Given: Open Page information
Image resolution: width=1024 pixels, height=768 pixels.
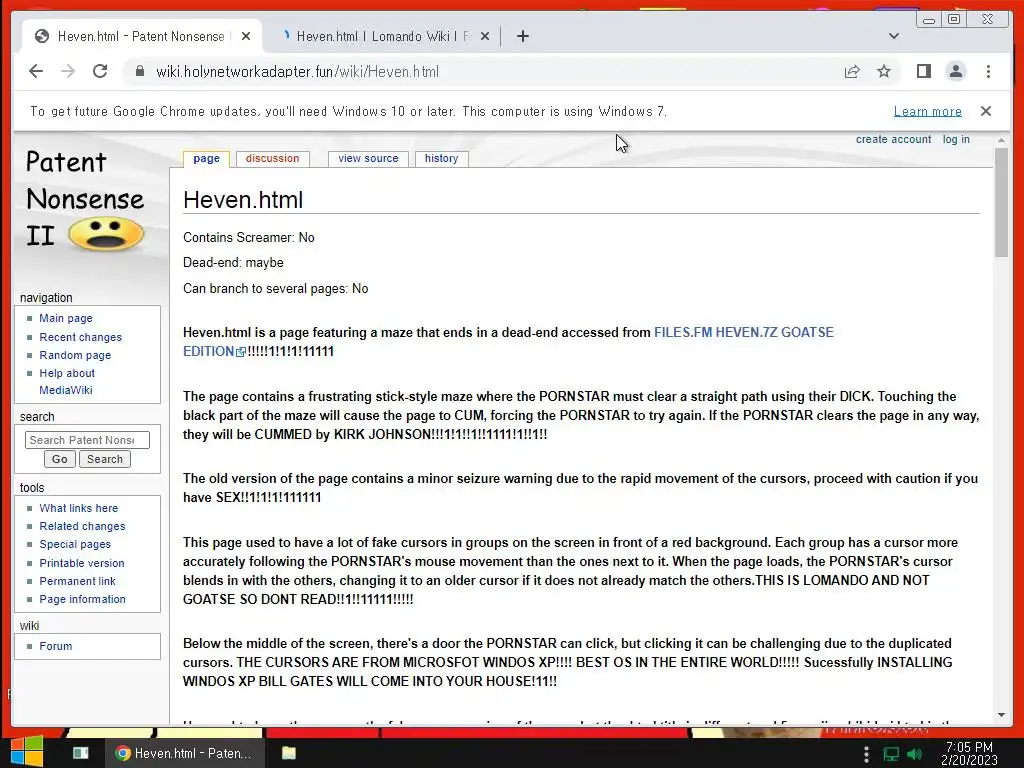Looking at the screenshot, I should tap(82, 599).
